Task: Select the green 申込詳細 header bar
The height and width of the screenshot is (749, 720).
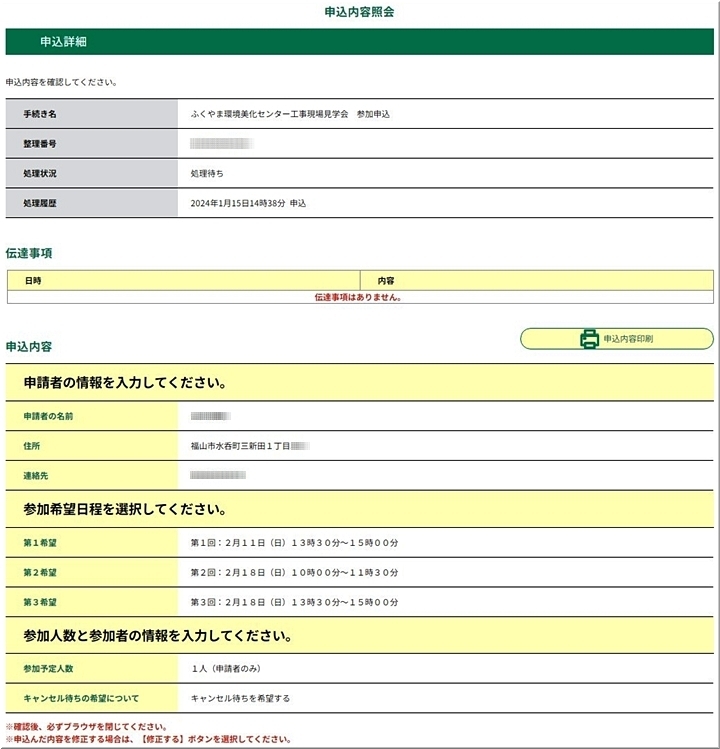Action: point(360,42)
